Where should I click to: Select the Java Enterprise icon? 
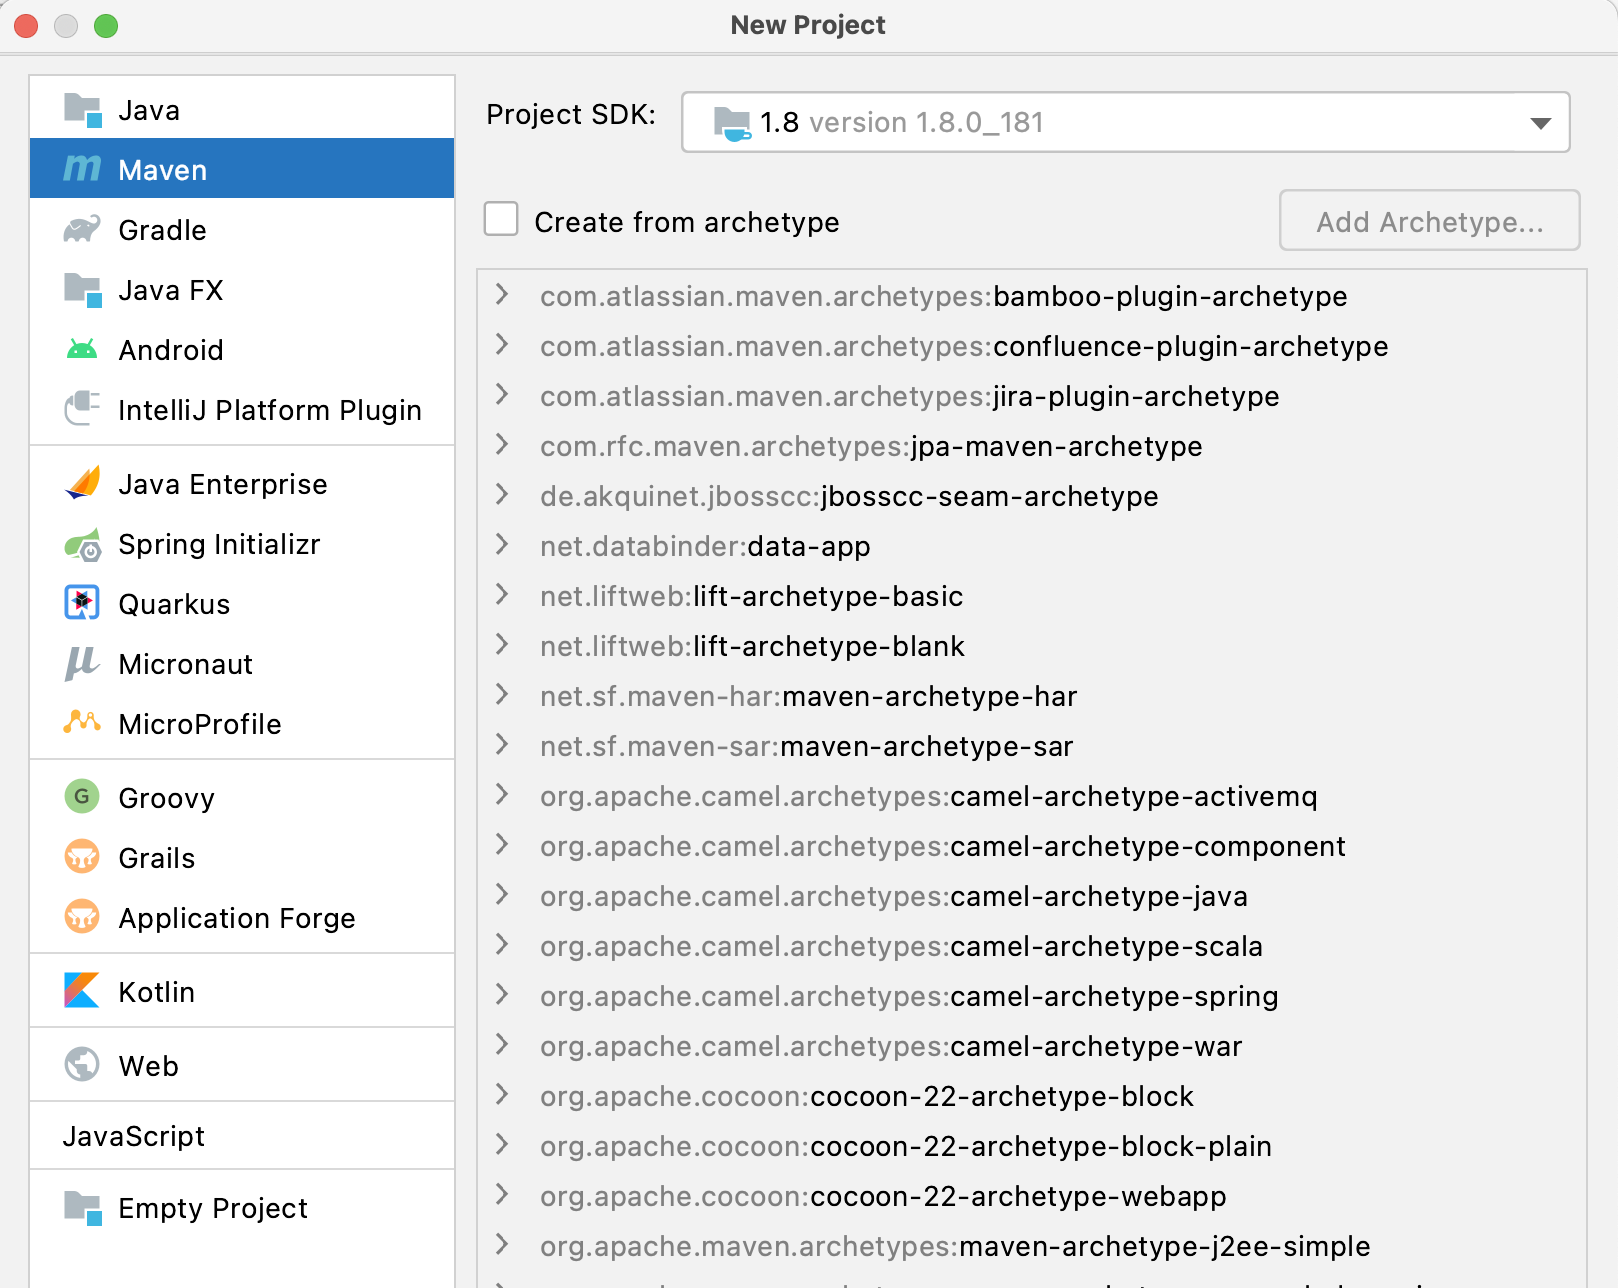click(82, 484)
